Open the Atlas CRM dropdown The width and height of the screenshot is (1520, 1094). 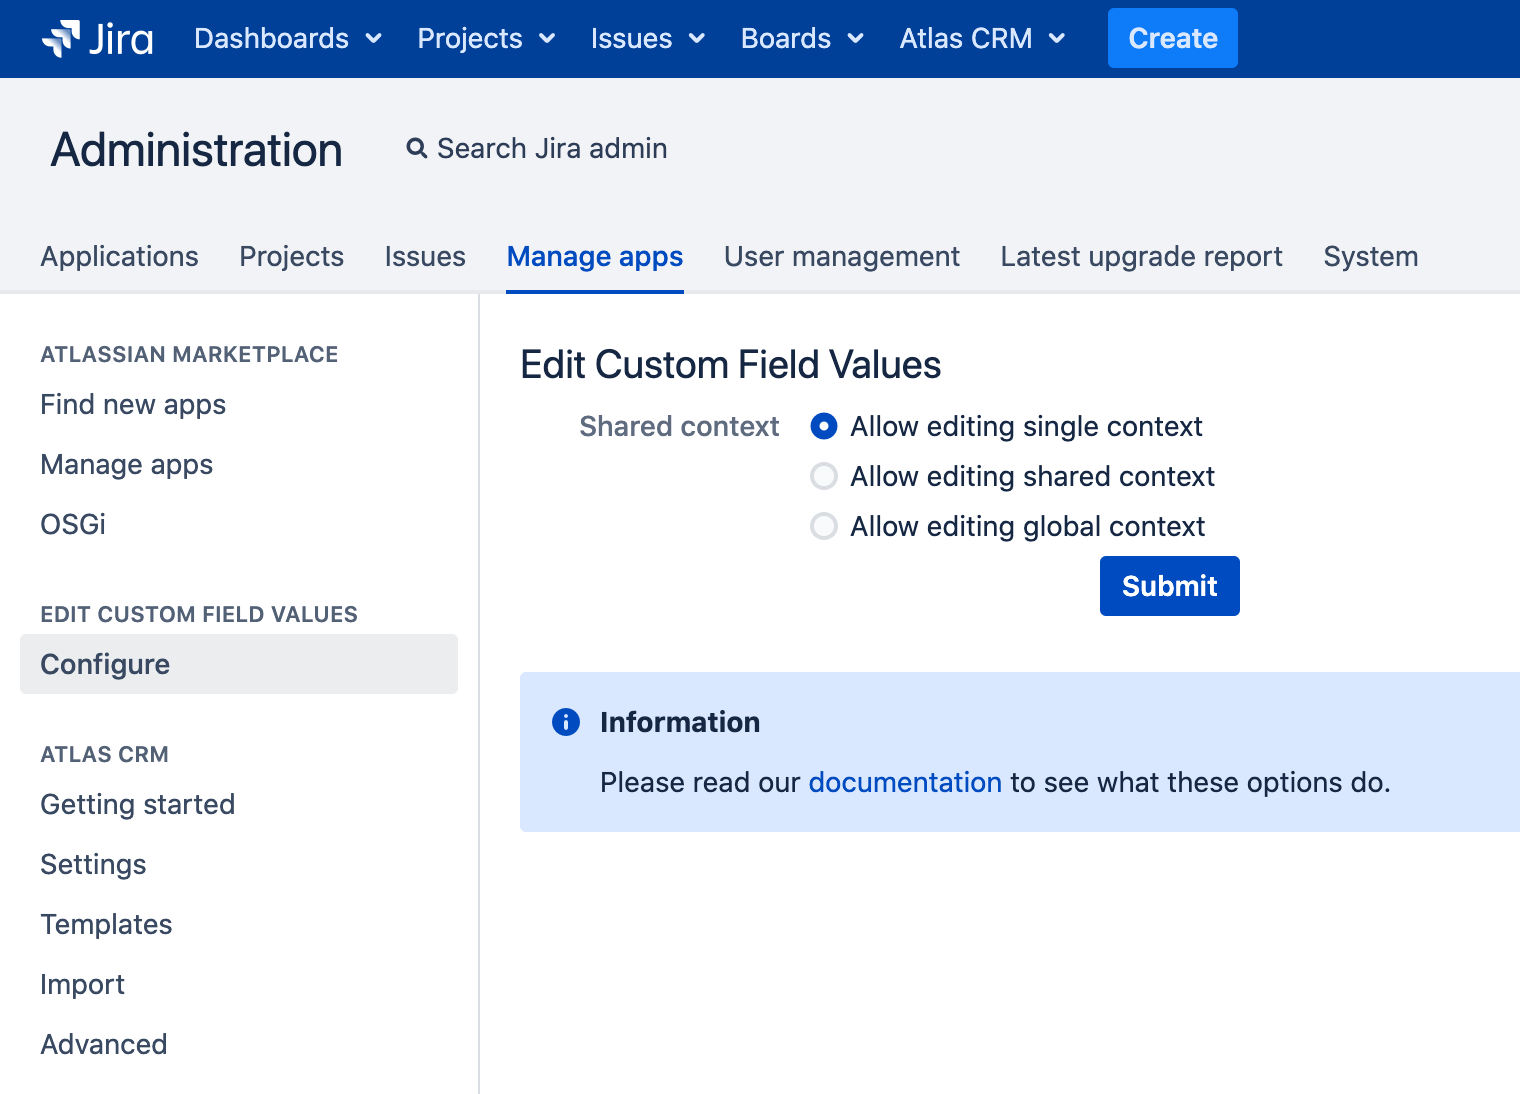[981, 38]
